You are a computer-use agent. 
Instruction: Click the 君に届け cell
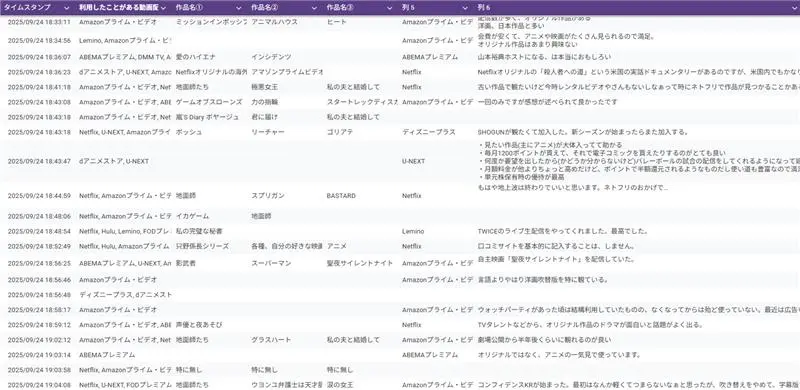click(x=264, y=117)
